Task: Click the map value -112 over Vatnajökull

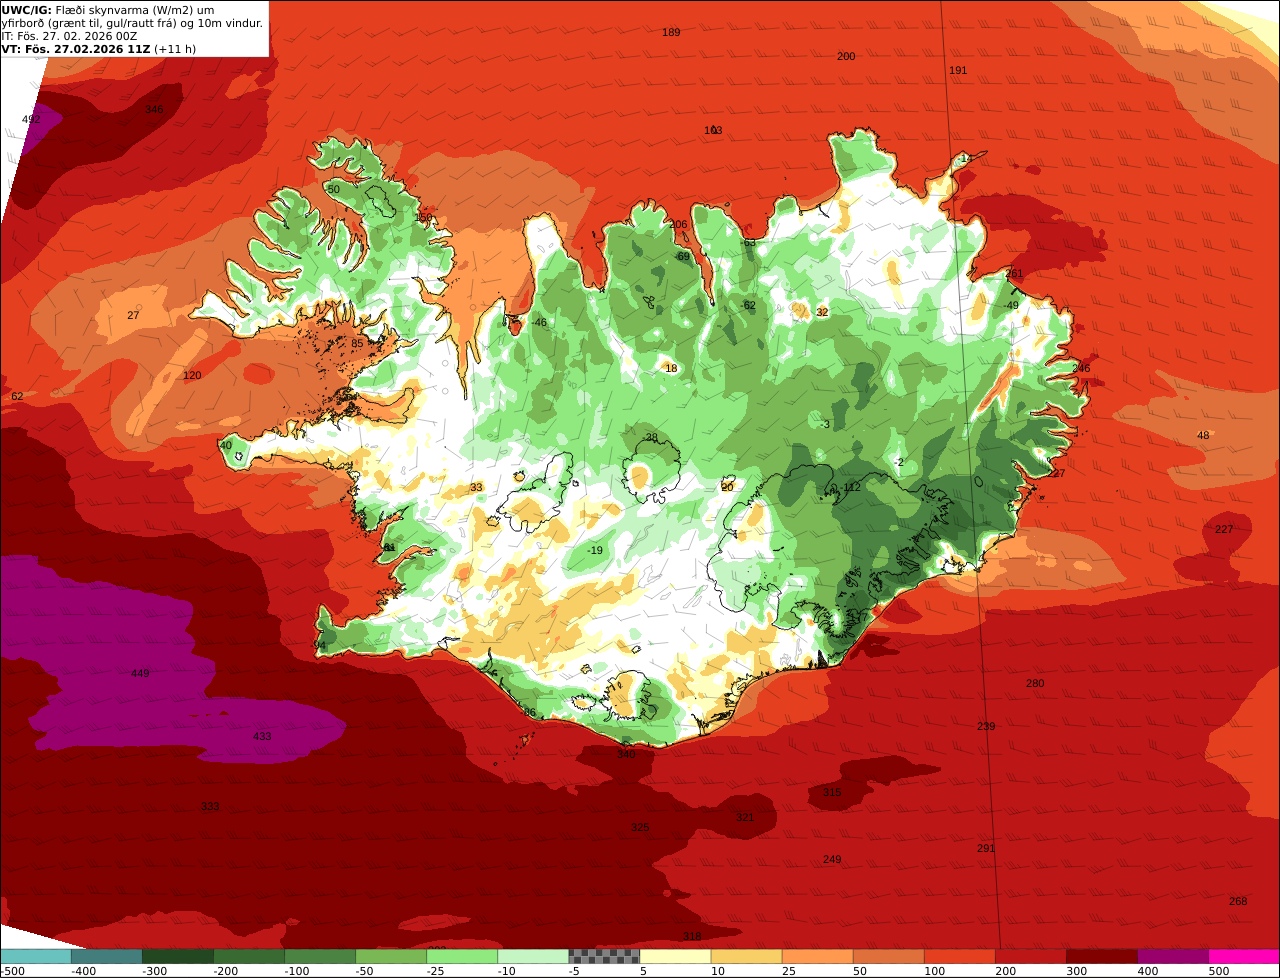Action: tap(851, 487)
